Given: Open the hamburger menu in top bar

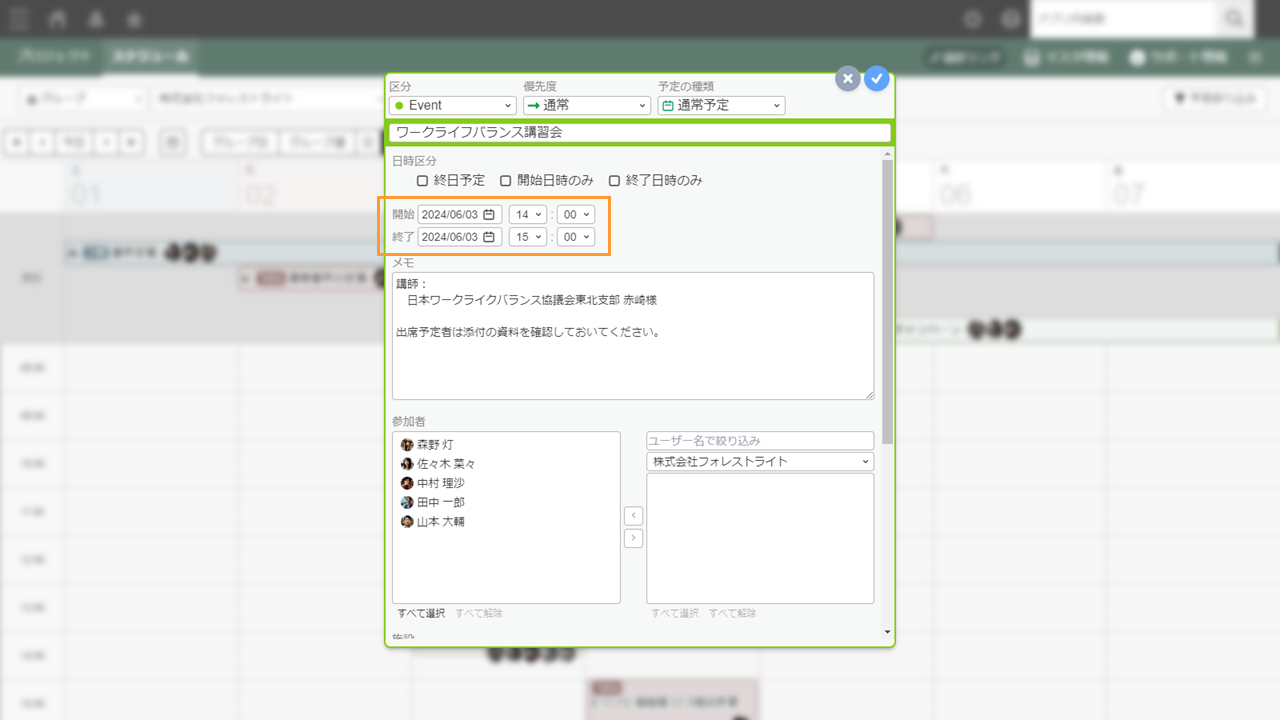Looking at the screenshot, I should click(x=19, y=19).
